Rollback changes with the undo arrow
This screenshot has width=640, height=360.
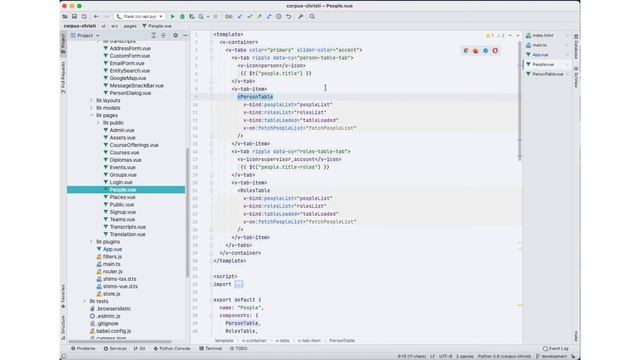pos(289,16)
